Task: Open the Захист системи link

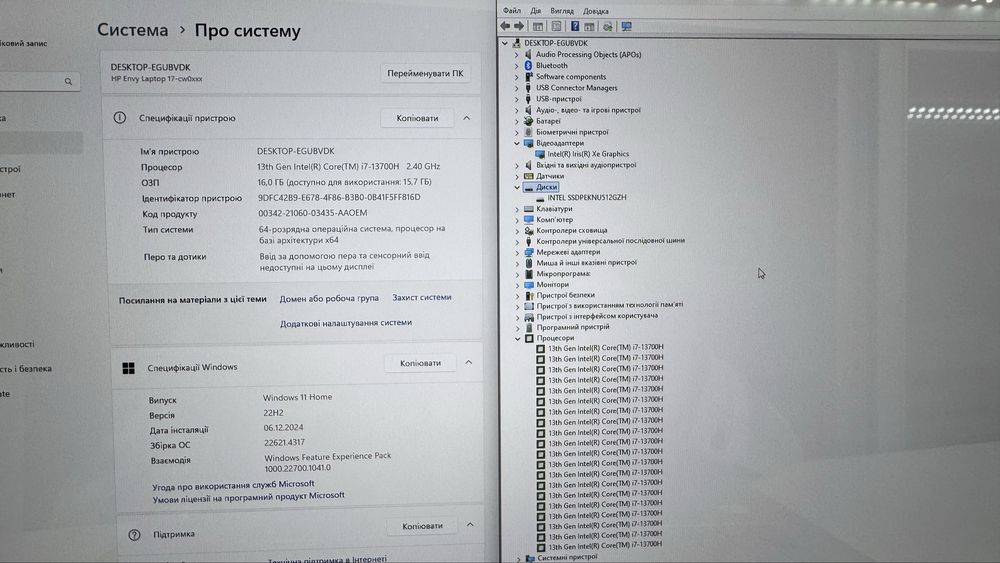Action: pyautogui.click(x=422, y=297)
